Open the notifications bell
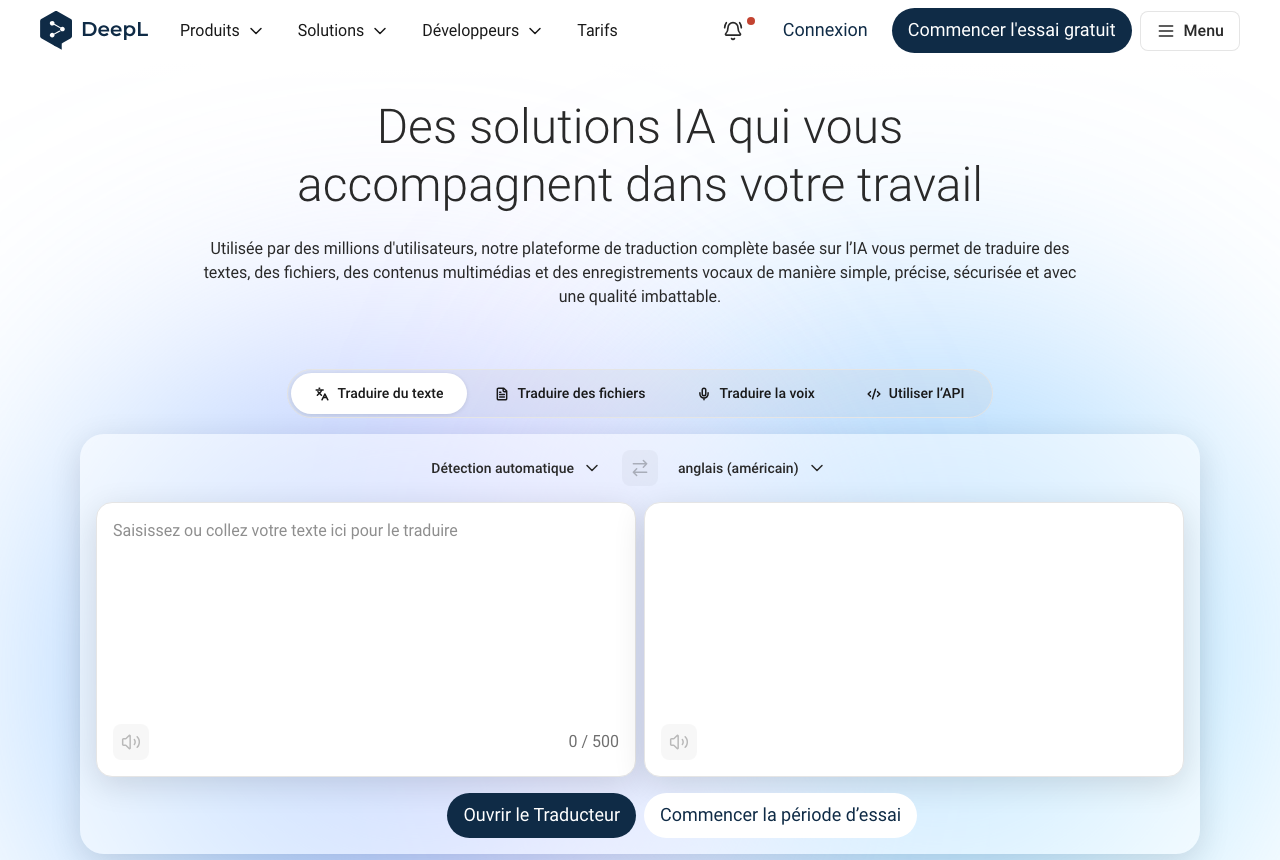 [733, 30]
